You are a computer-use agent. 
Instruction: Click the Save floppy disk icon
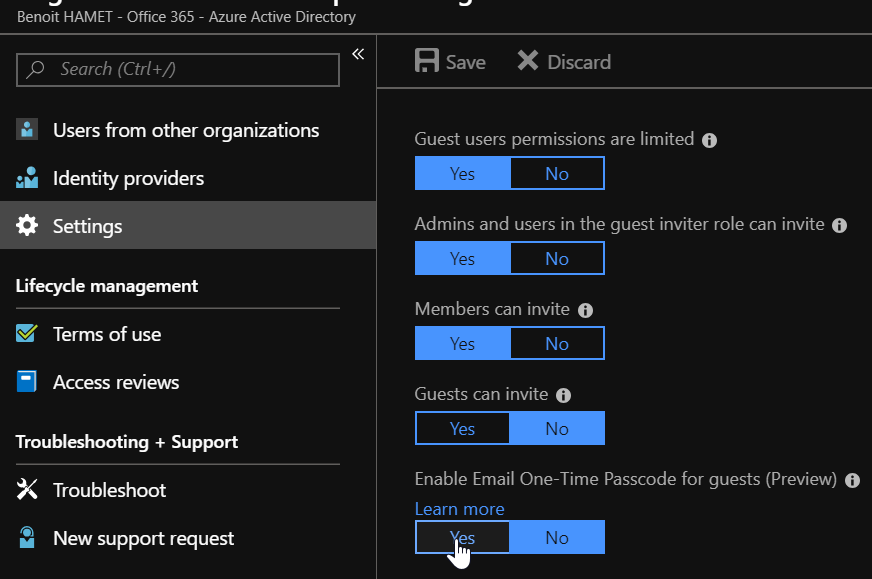(427, 61)
